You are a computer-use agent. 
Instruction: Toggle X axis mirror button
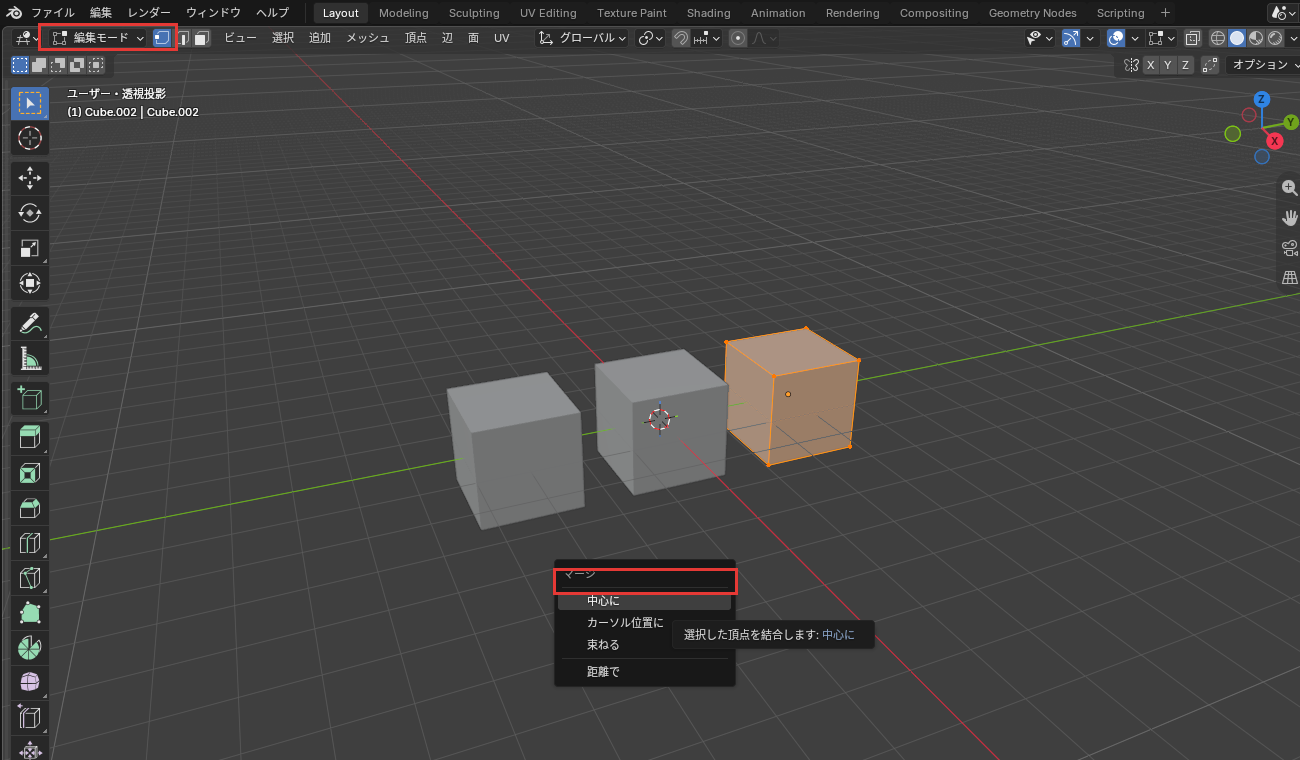coord(1151,64)
